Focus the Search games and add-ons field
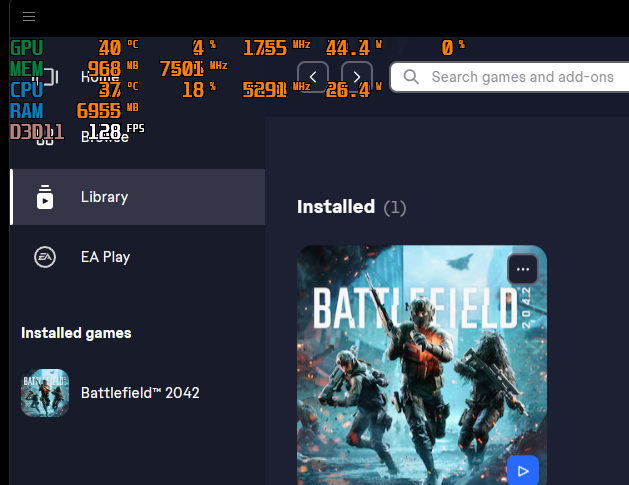 510,77
